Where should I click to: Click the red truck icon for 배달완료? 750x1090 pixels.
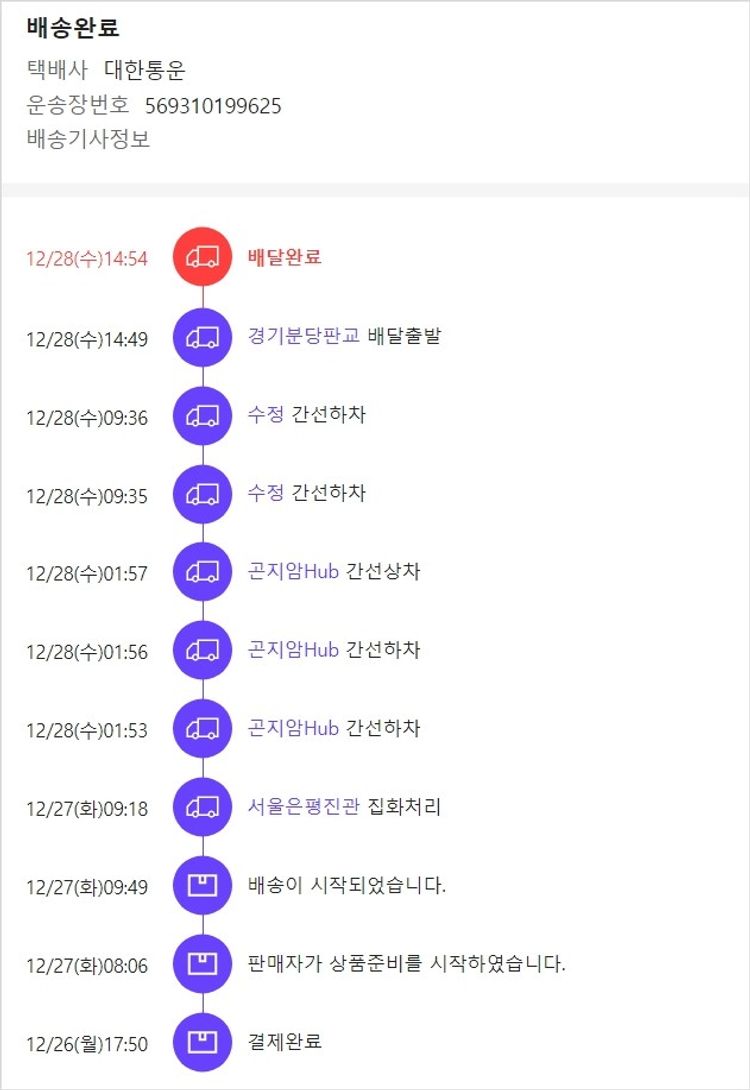203,258
